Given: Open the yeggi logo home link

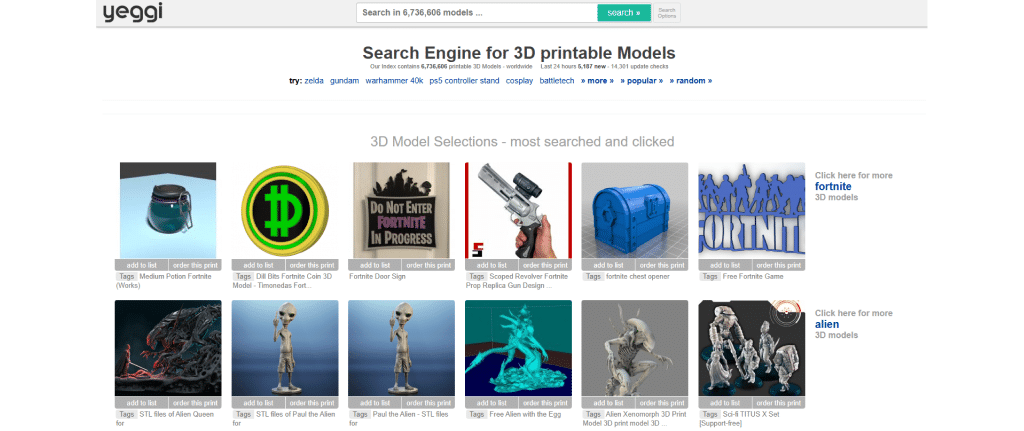Looking at the screenshot, I should 132,12.
